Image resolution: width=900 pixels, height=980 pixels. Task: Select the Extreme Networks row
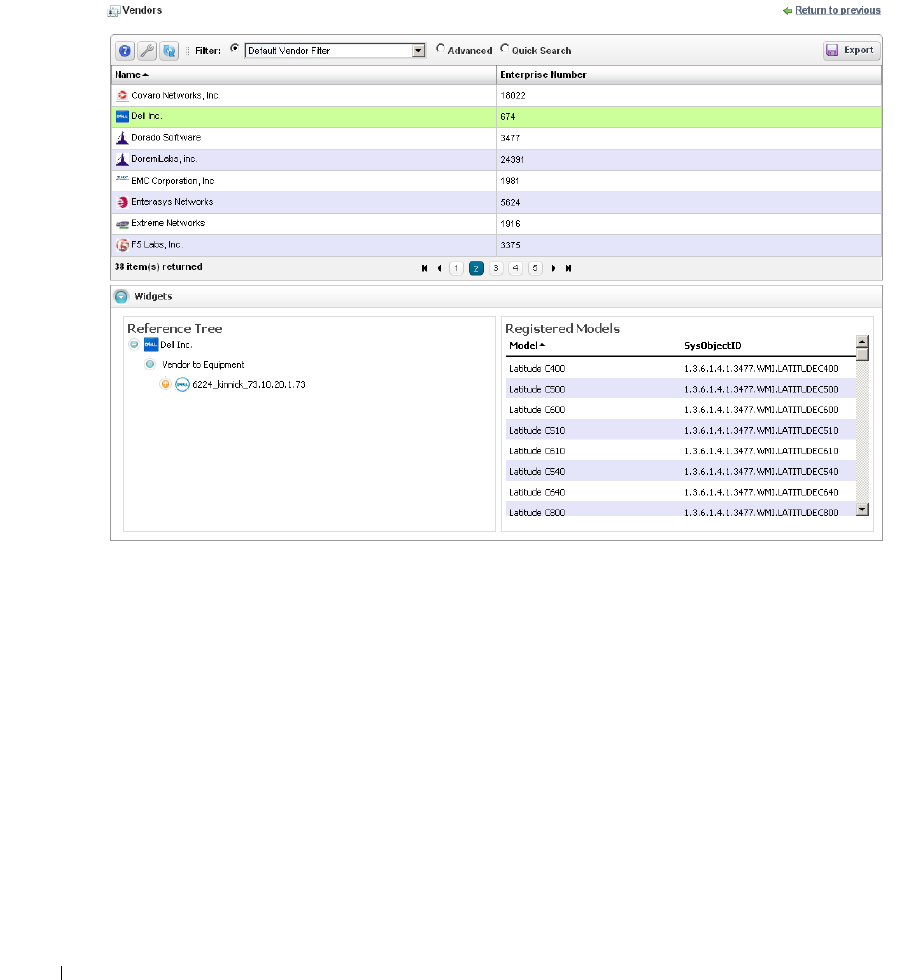[x=496, y=224]
